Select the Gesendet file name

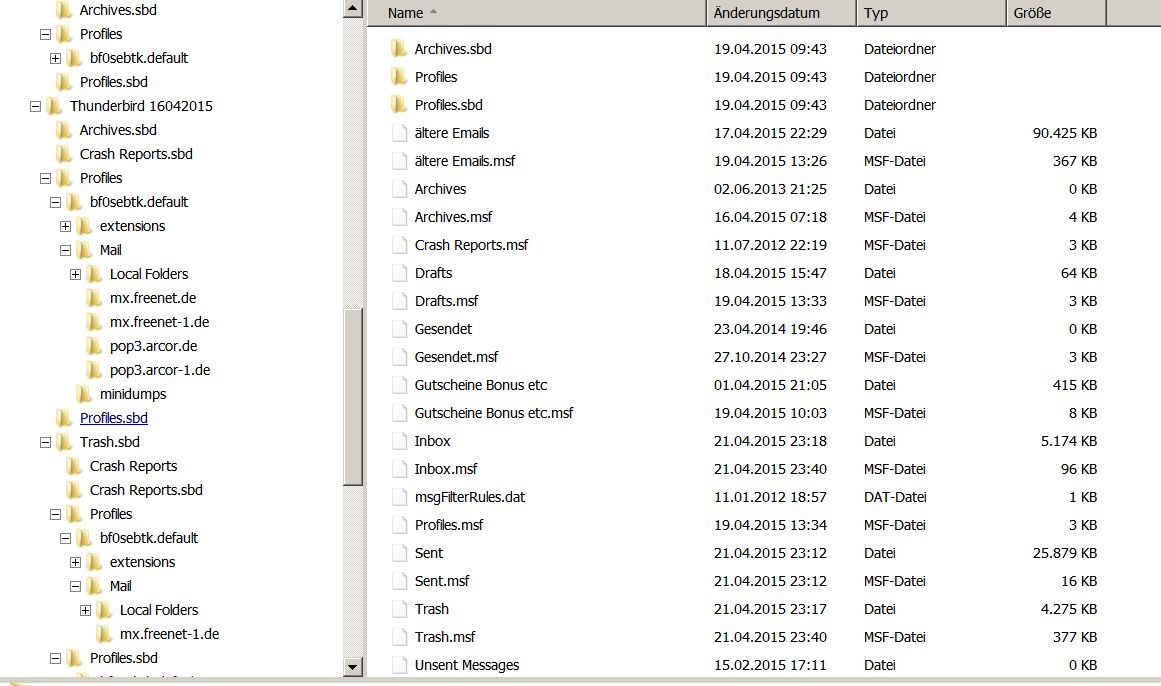coord(443,329)
